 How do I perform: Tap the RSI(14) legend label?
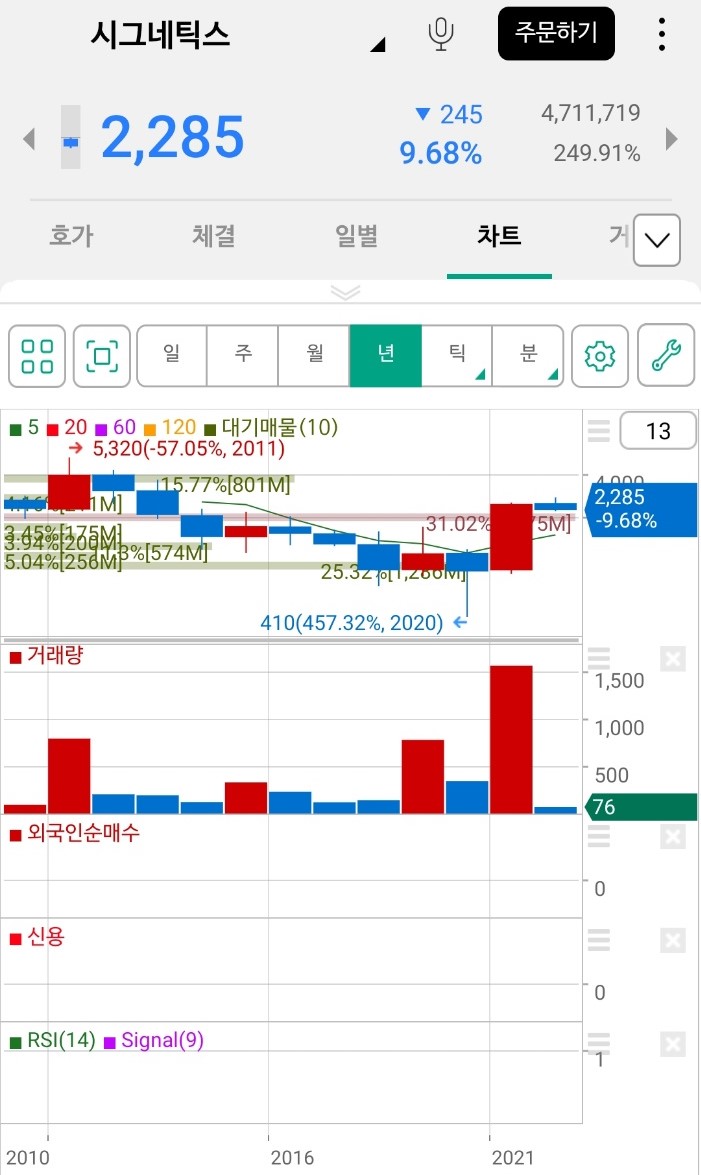(x=53, y=1041)
